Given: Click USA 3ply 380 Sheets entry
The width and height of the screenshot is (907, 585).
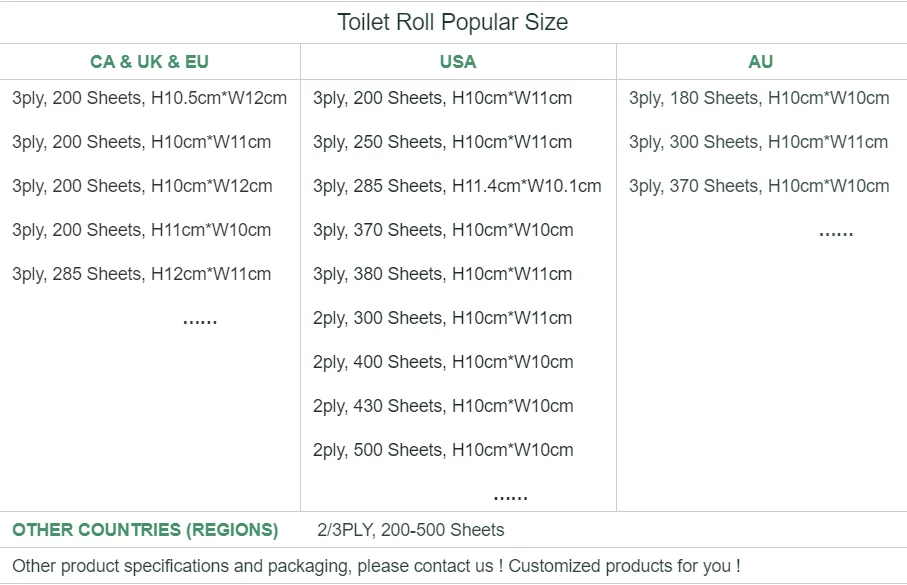Looking at the screenshot, I should point(442,274).
